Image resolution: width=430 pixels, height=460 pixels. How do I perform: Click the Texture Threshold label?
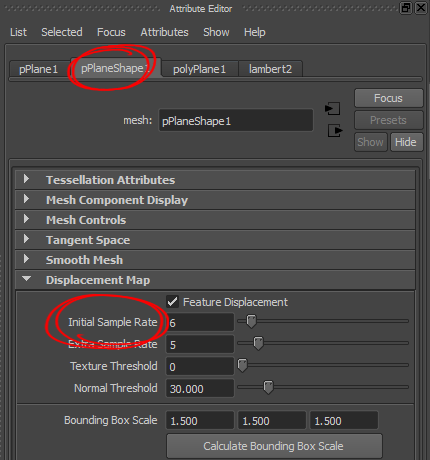[114, 366]
